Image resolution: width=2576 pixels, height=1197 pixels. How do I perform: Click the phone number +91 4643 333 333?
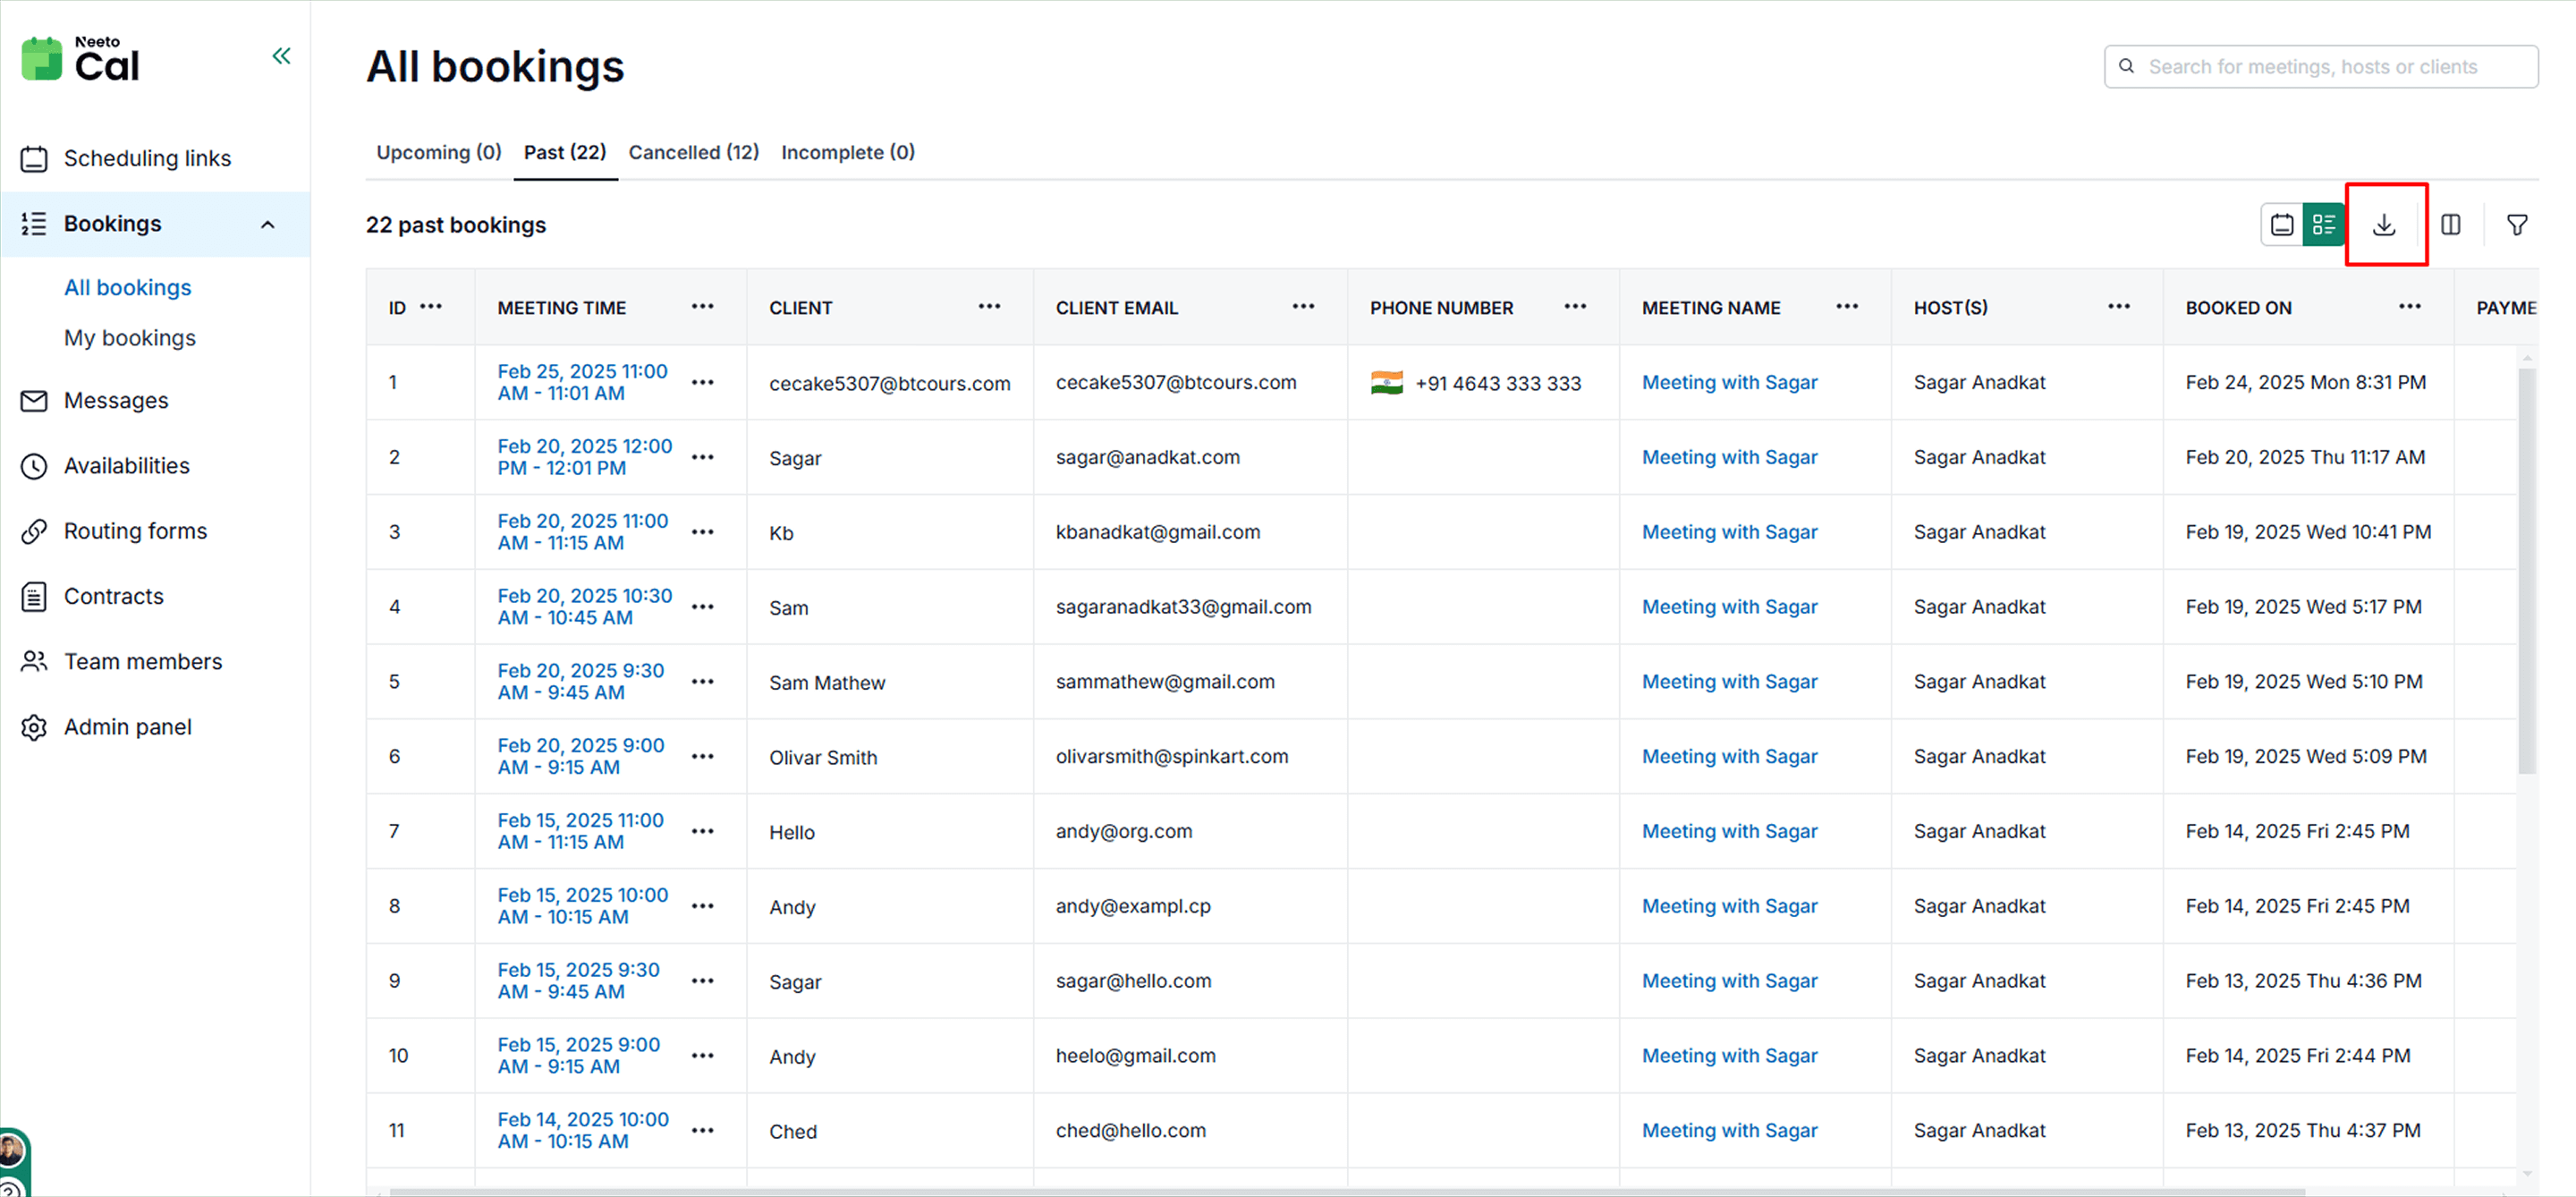click(1498, 383)
